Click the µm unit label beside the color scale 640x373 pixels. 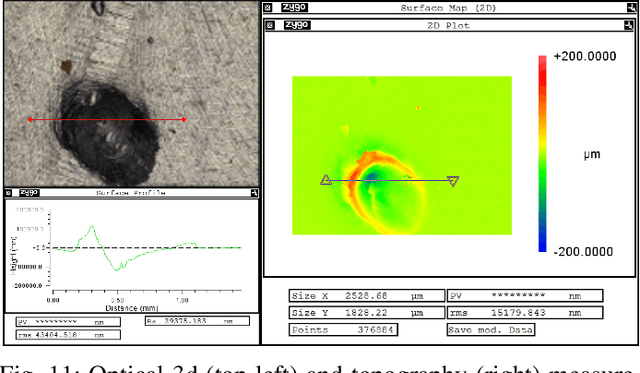592,155
